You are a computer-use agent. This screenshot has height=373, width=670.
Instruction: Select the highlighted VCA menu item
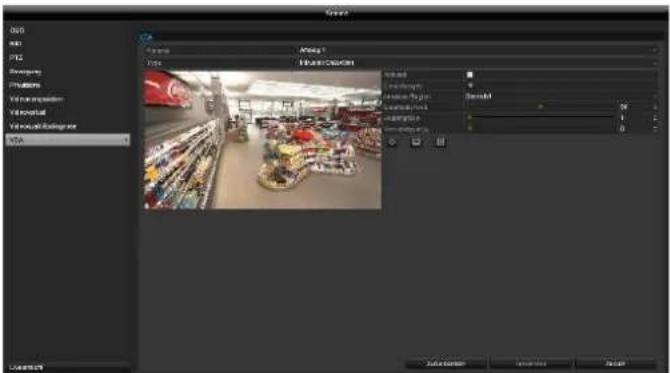pyautogui.click(x=68, y=140)
